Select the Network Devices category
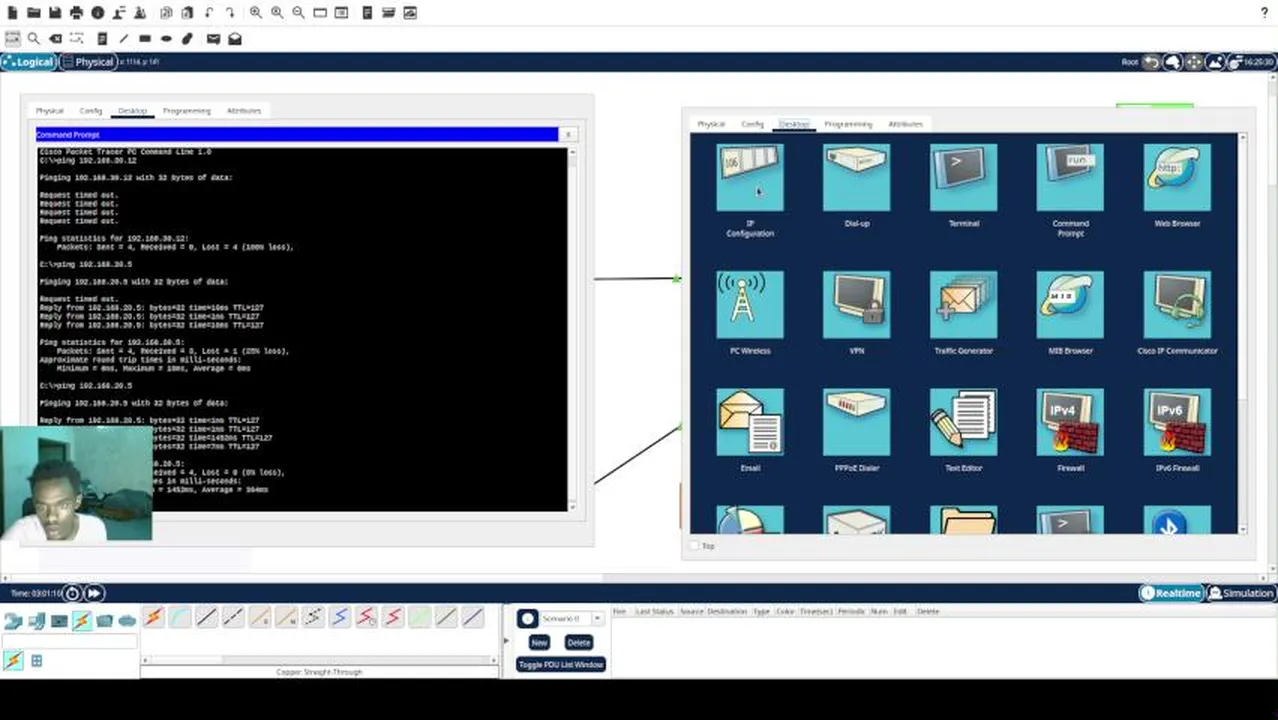 tap(14, 621)
